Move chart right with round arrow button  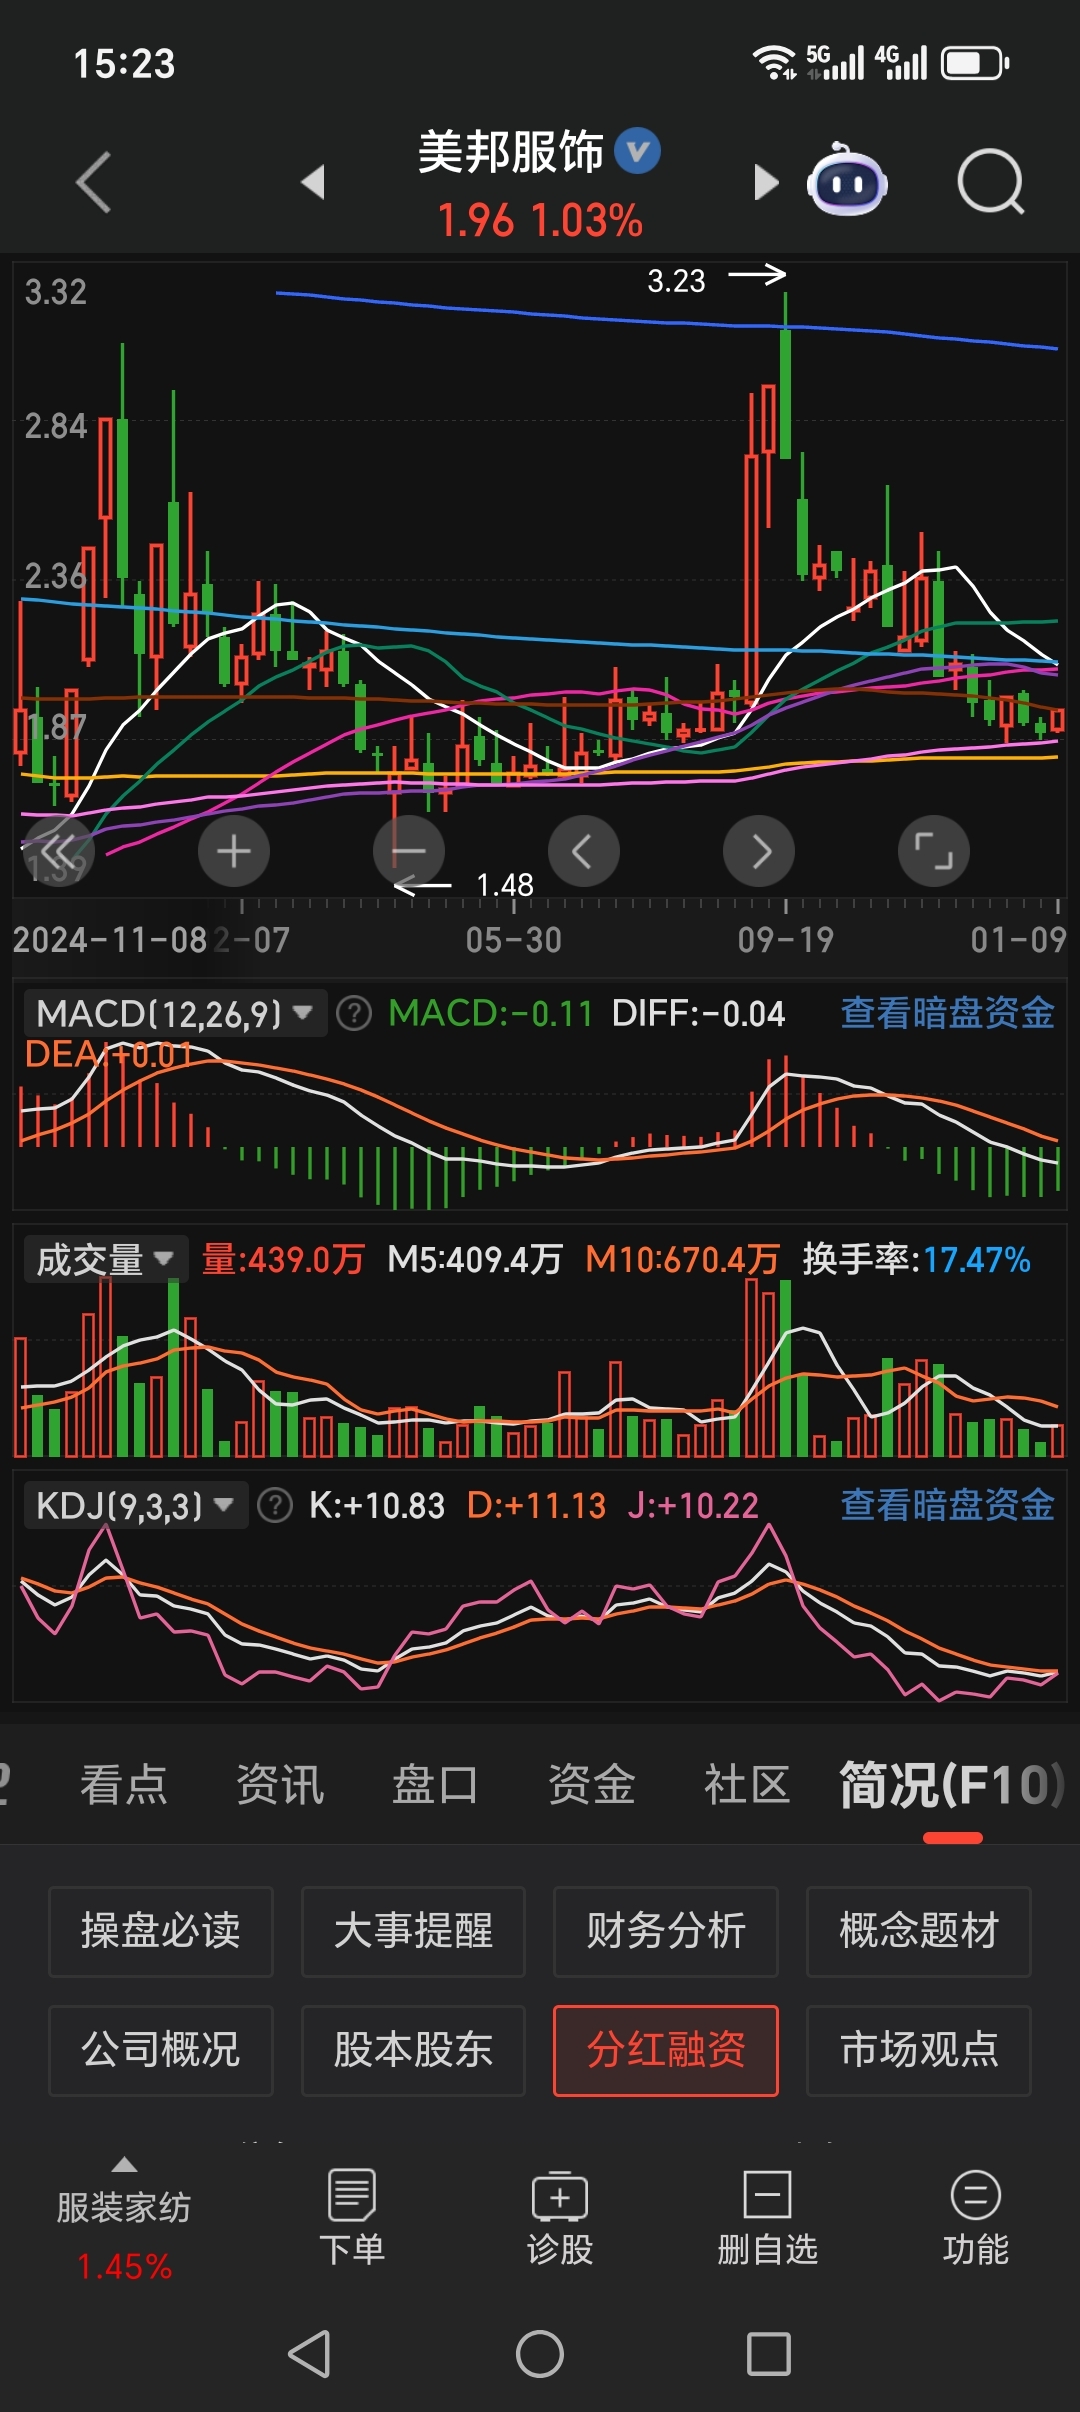[759, 851]
